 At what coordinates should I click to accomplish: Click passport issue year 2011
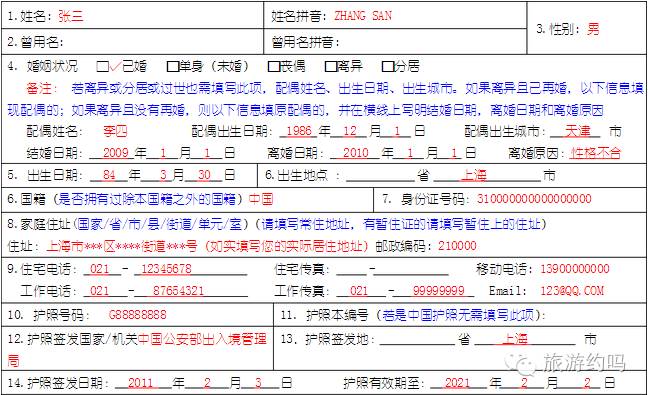(141, 383)
